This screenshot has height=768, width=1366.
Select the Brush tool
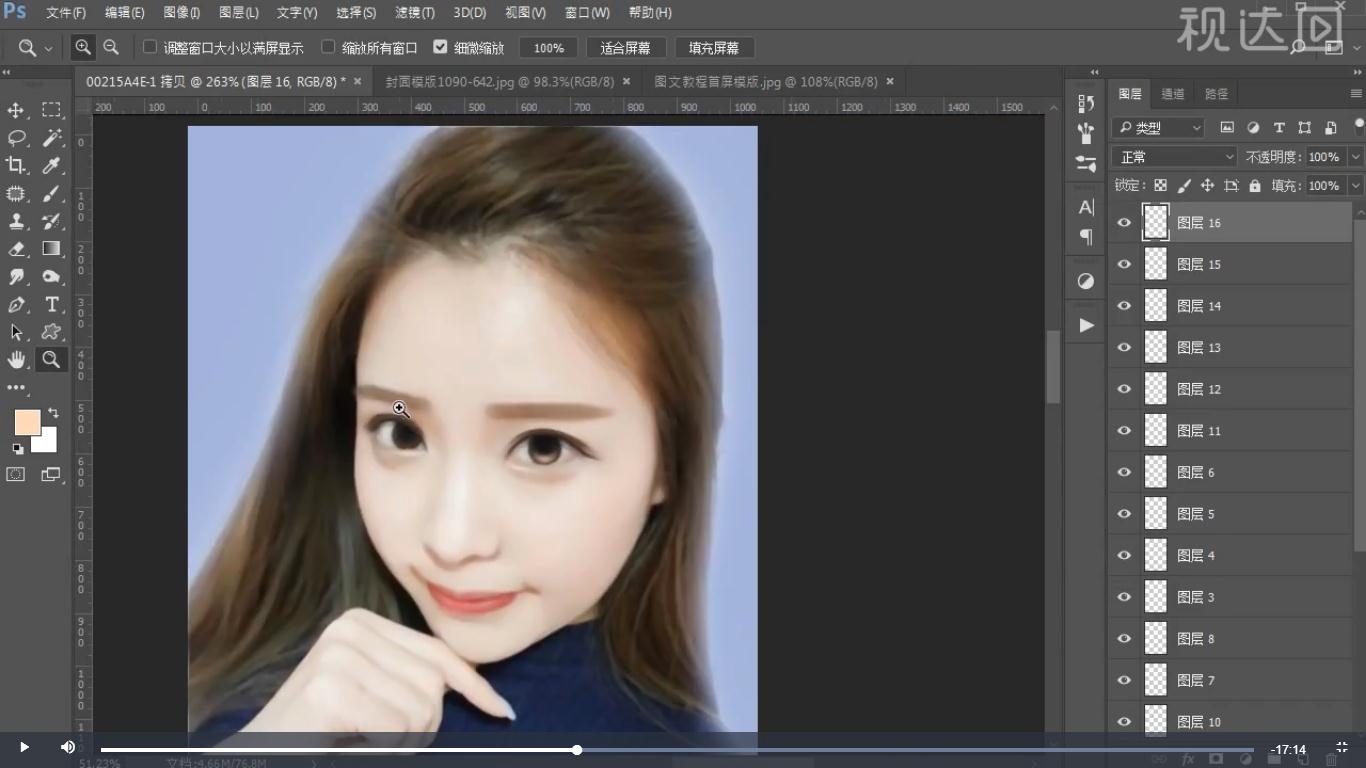(51, 194)
